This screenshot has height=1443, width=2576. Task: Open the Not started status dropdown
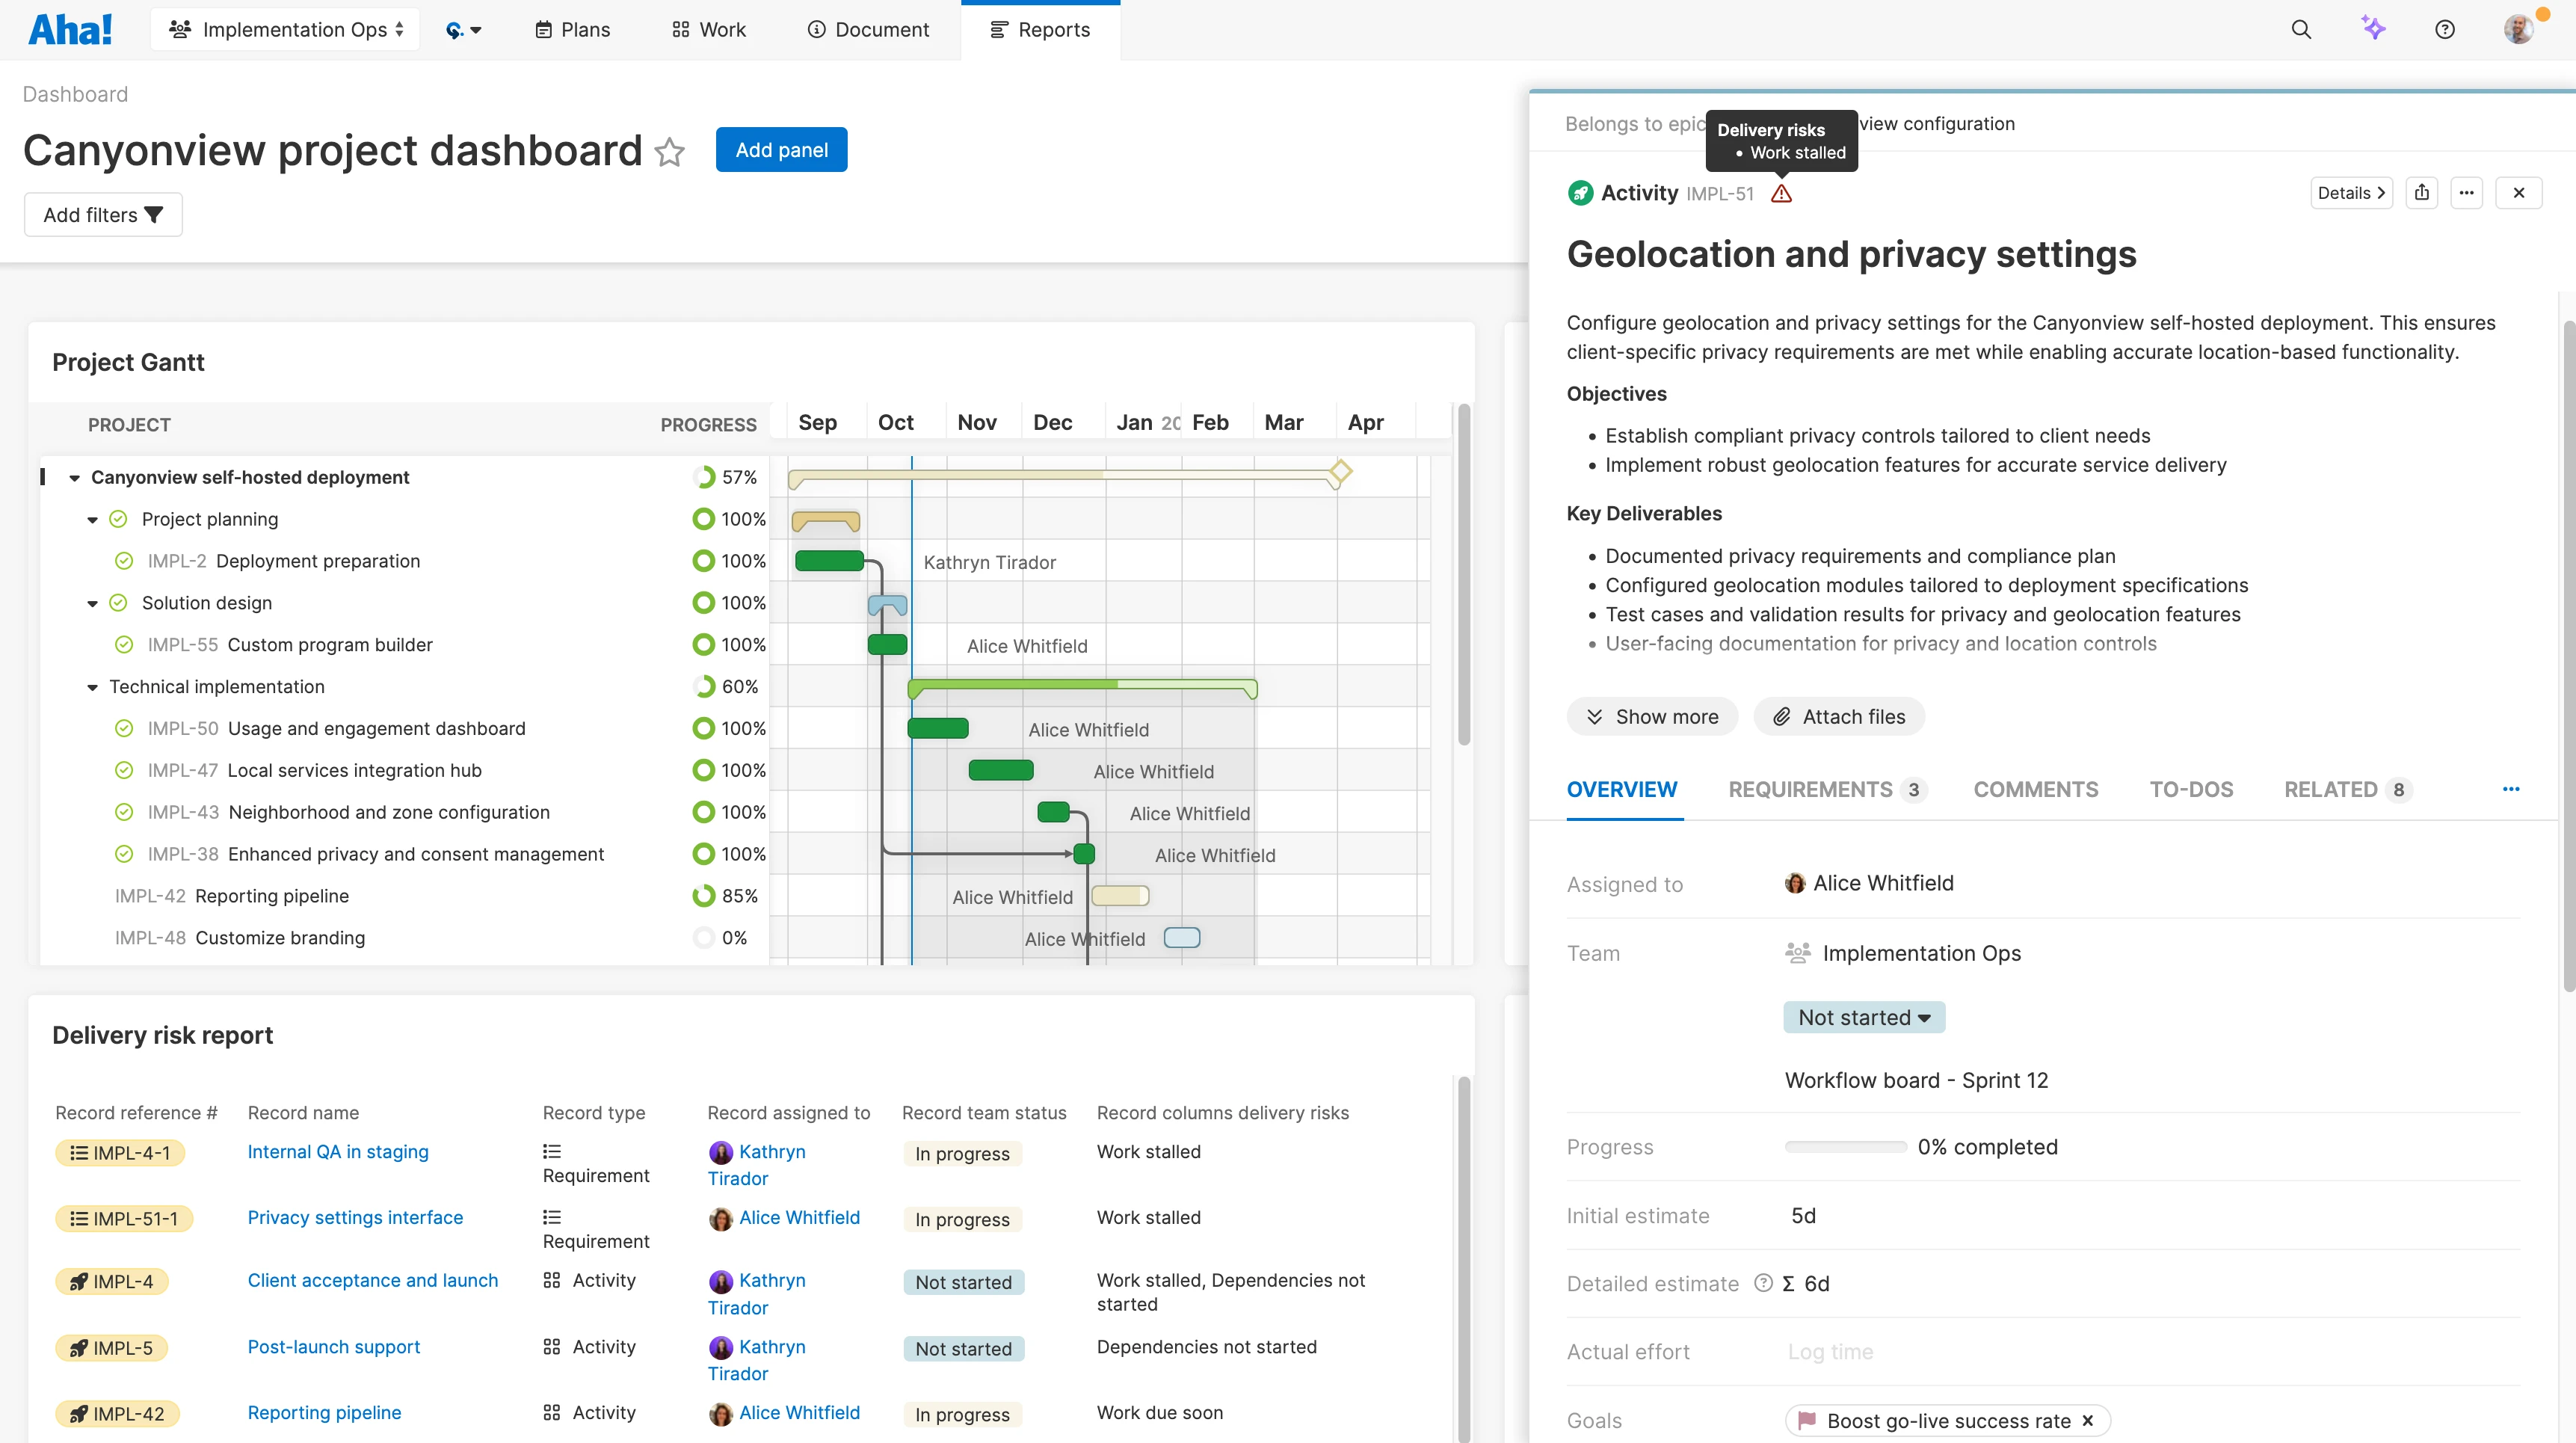click(1863, 1017)
